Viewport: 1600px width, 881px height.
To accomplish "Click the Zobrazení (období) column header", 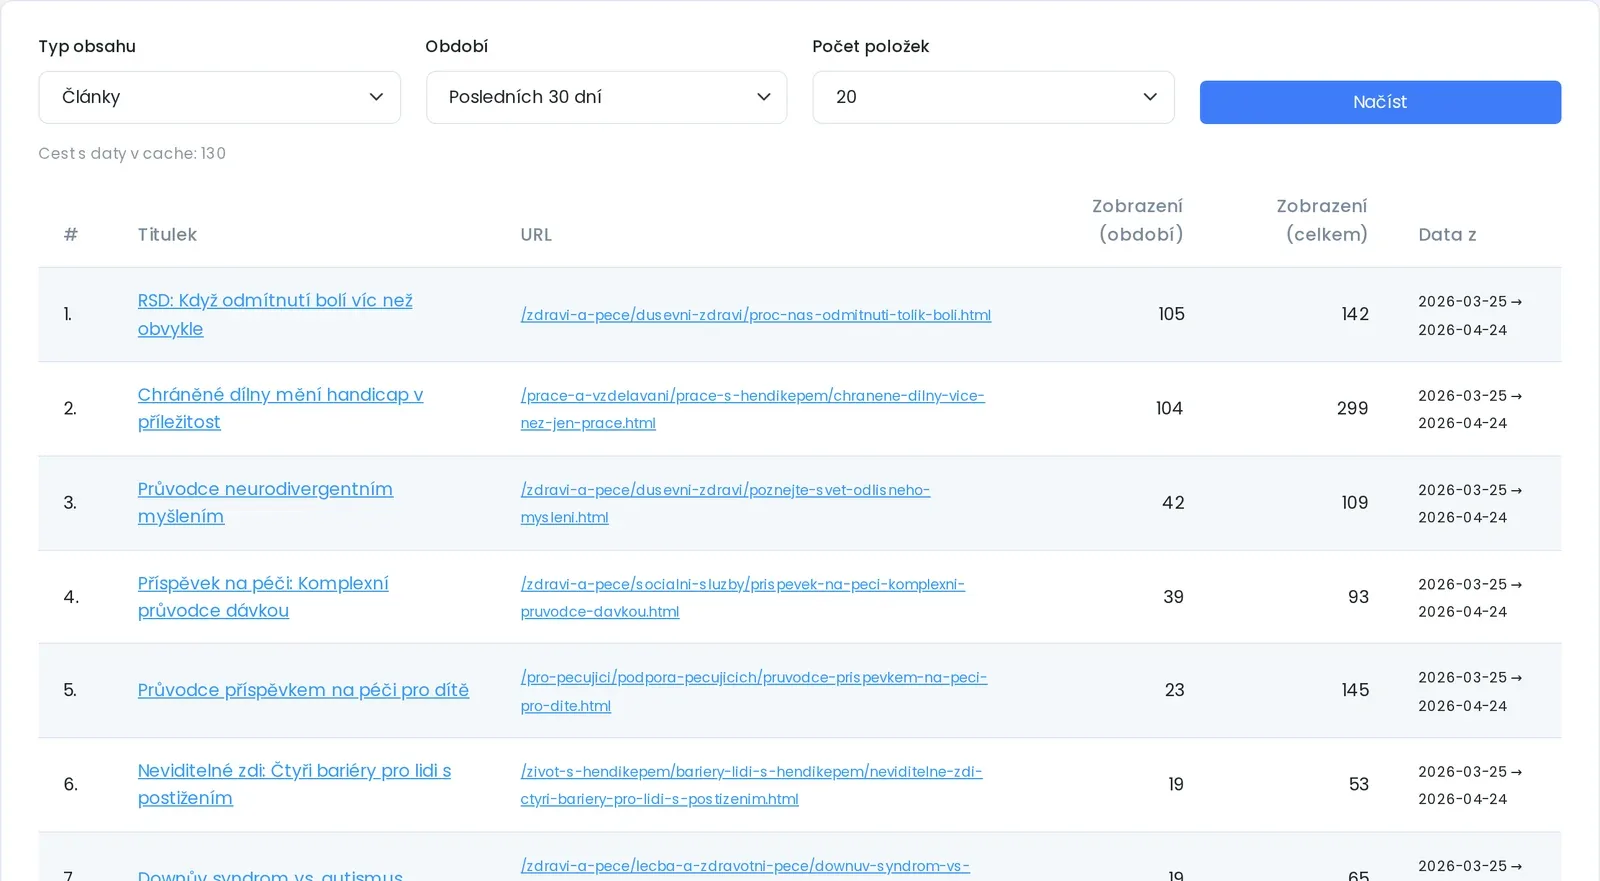I will tap(1137, 220).
